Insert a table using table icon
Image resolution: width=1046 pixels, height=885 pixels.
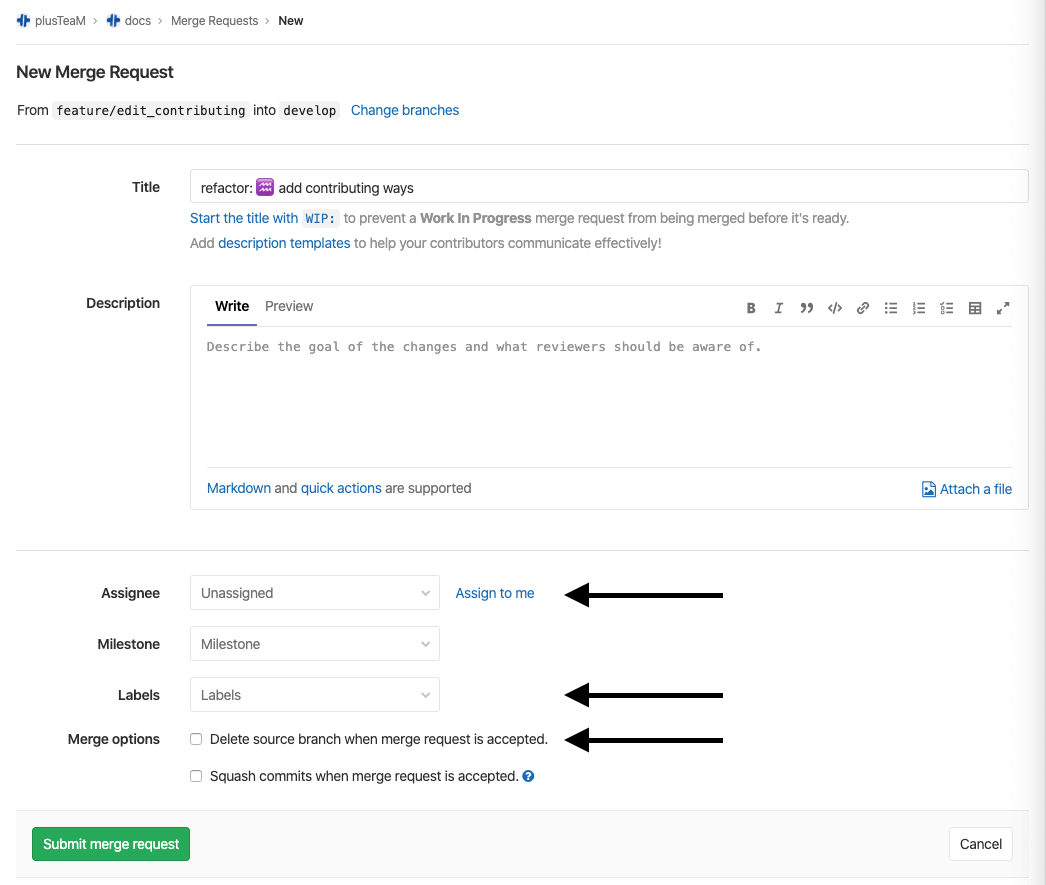click(975, 308)
